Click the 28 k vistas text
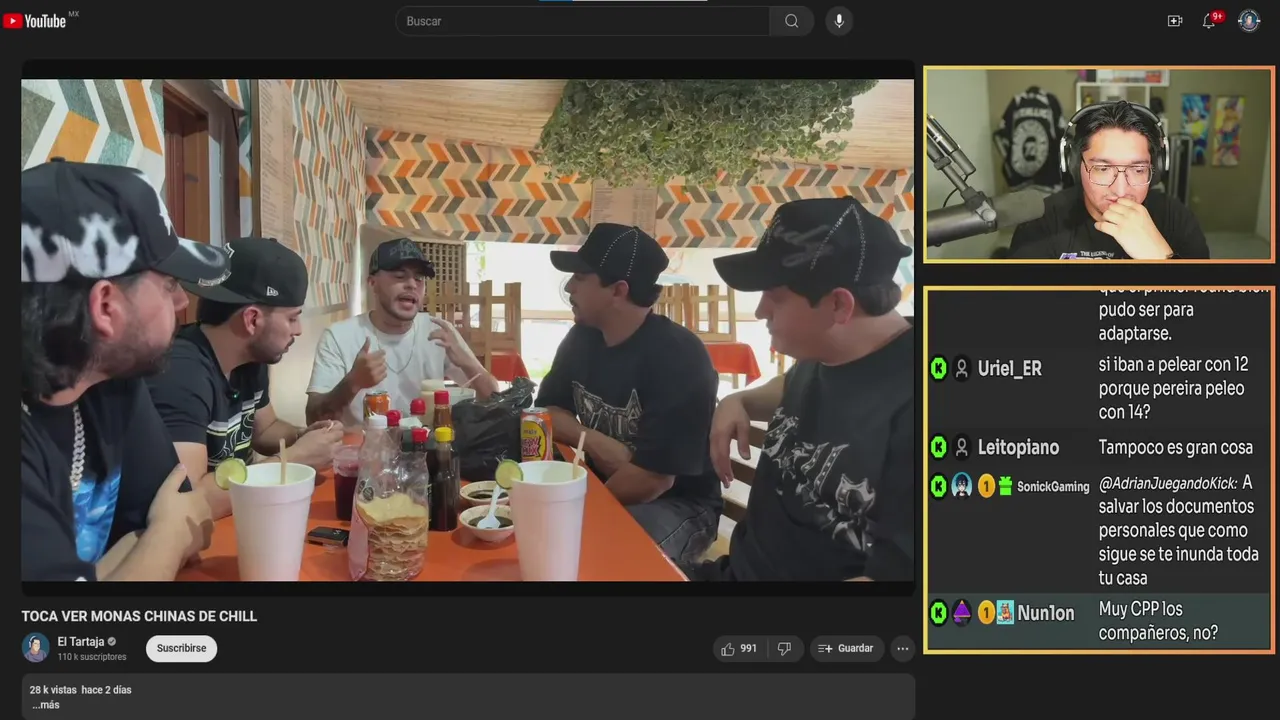Image resolution: width=1280 pixels, height=720 pixels. pyautogui.click(x=52, y=690)
